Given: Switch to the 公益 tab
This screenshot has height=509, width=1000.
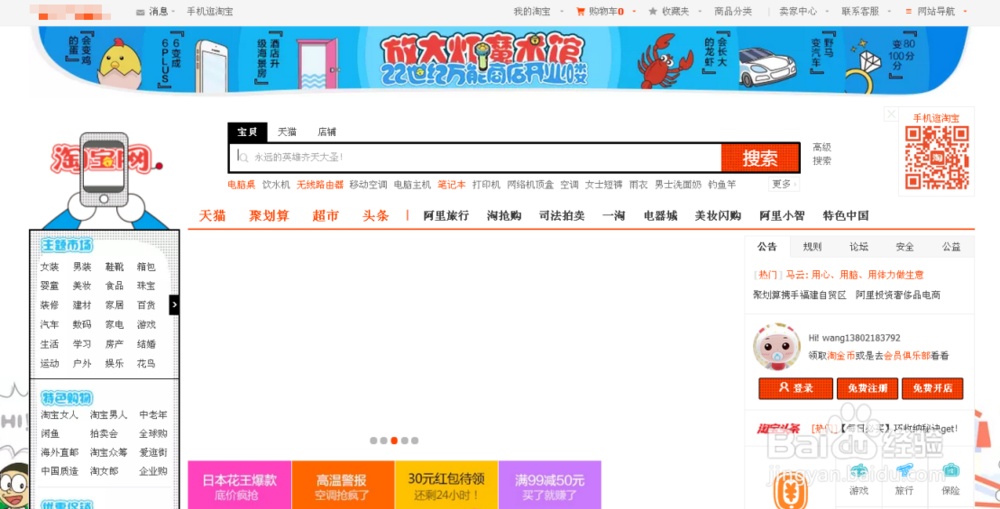Looking at the screenshot, I should [x=951, y=247].
